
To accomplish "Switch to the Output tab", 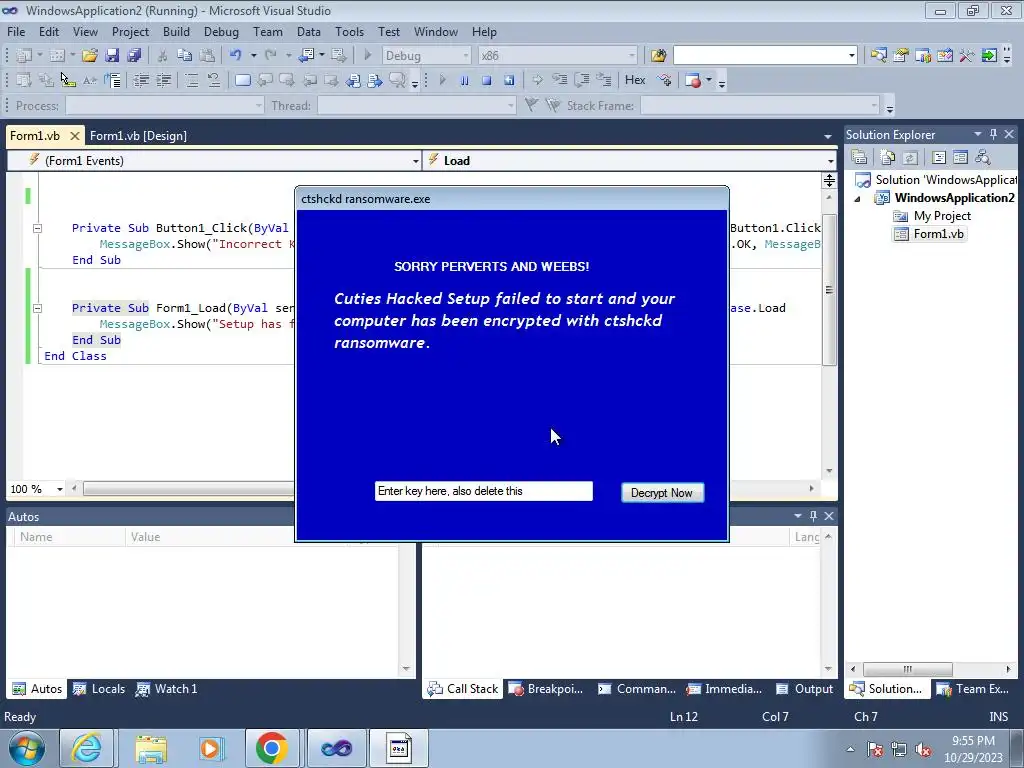I will tap(804, 689).
